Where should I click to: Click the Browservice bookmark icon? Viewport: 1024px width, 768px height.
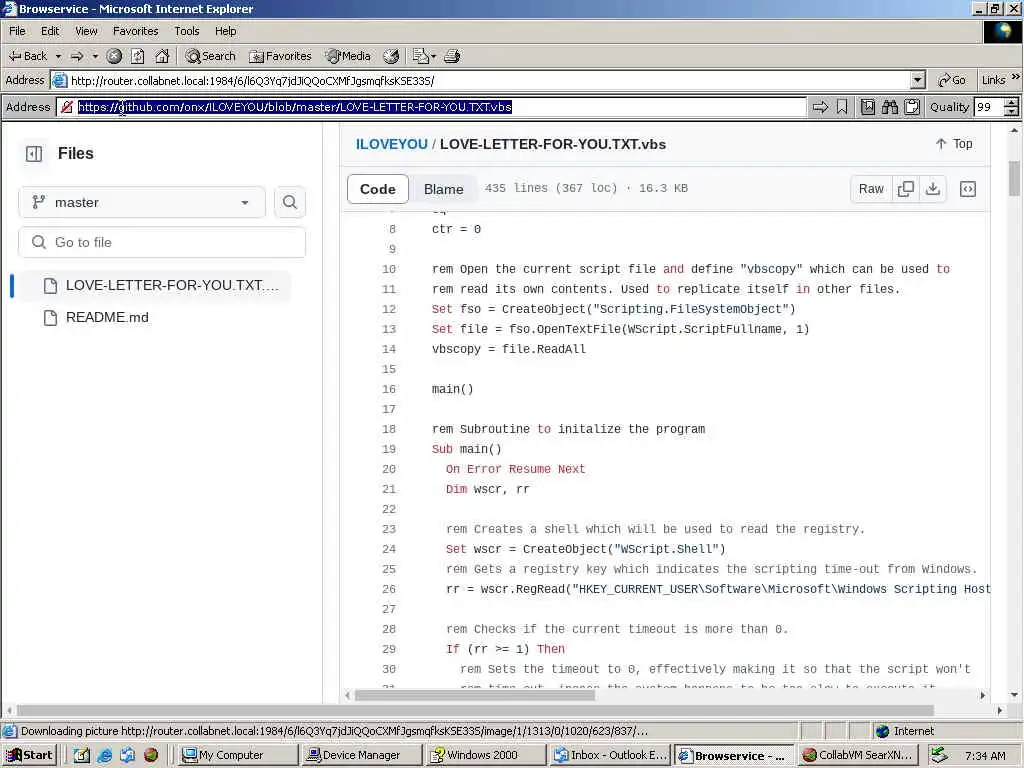[x=842, y=107]
